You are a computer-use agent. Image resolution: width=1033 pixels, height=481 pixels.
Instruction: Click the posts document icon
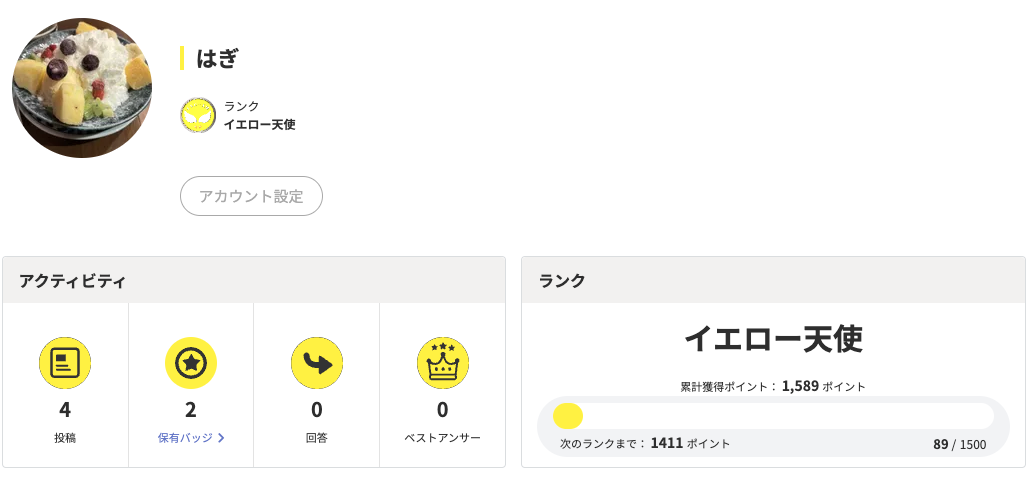point(65,362)
